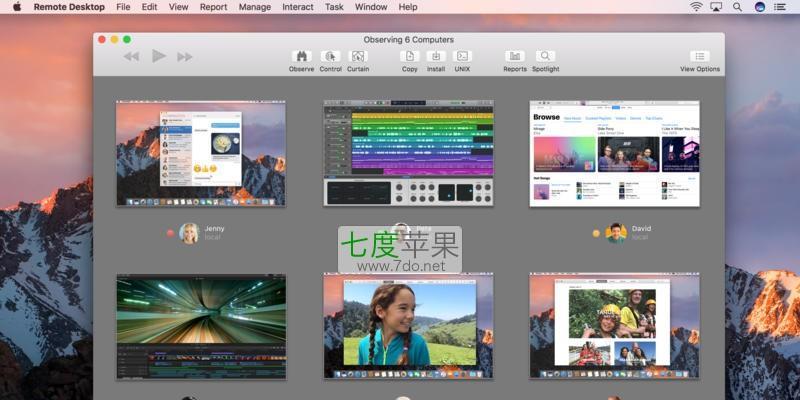Open the Manage menu
800x400 pixels.
255,7
